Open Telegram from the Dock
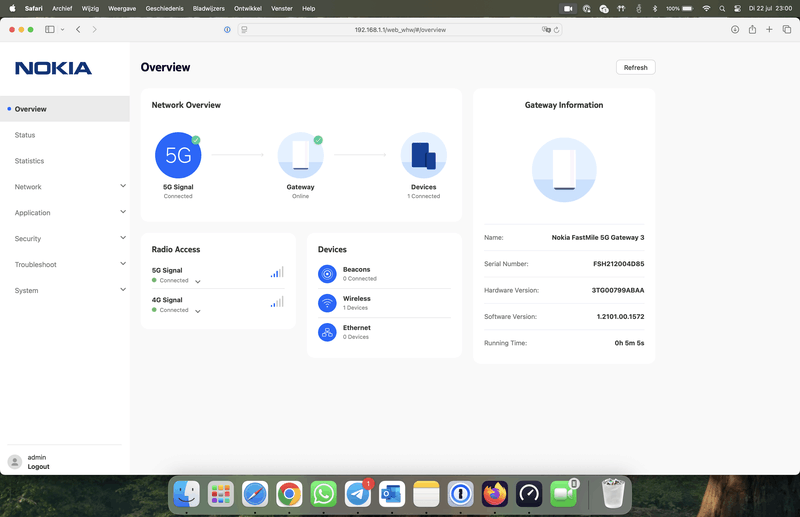800x517 pixels. [x=358, y=494]
